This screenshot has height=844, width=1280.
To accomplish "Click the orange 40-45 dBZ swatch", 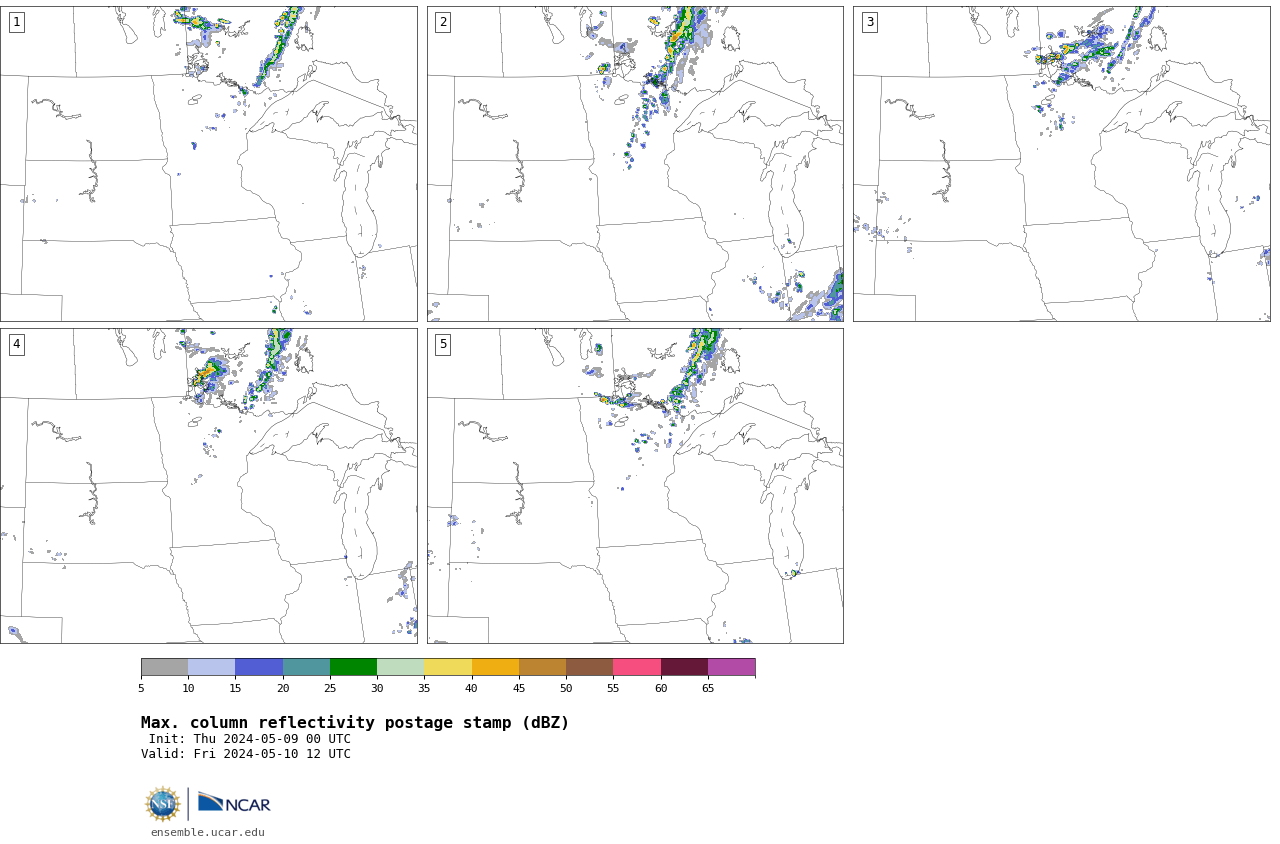I will pos(495,667).
